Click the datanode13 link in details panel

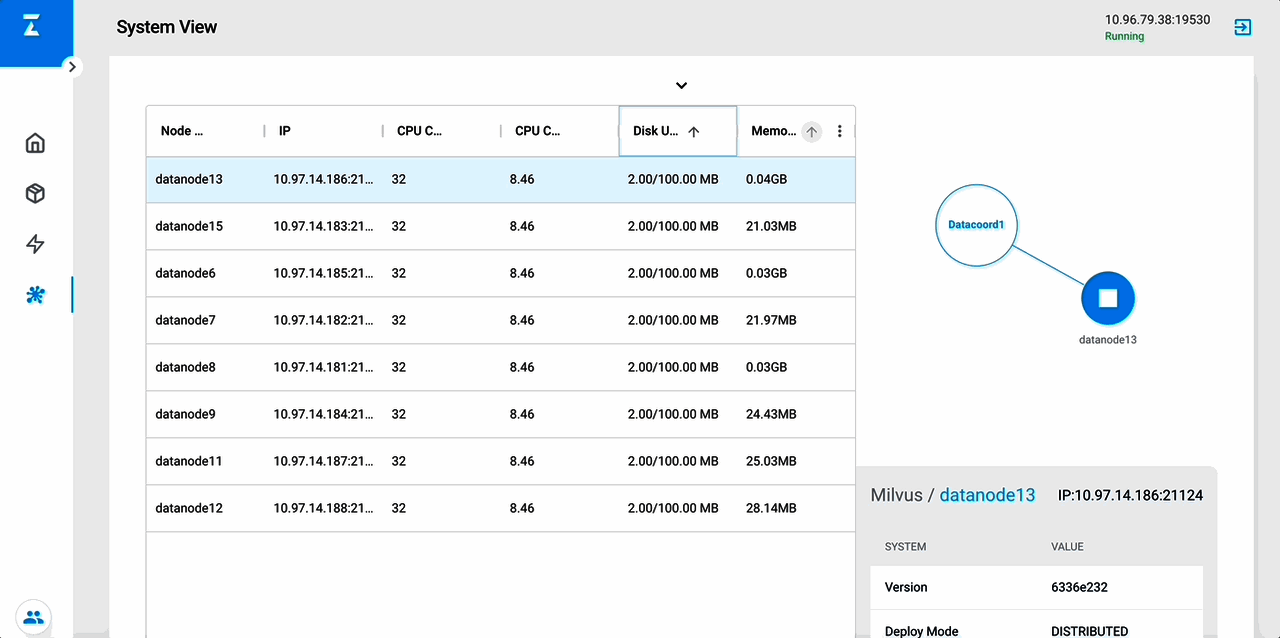coord(987,495)
